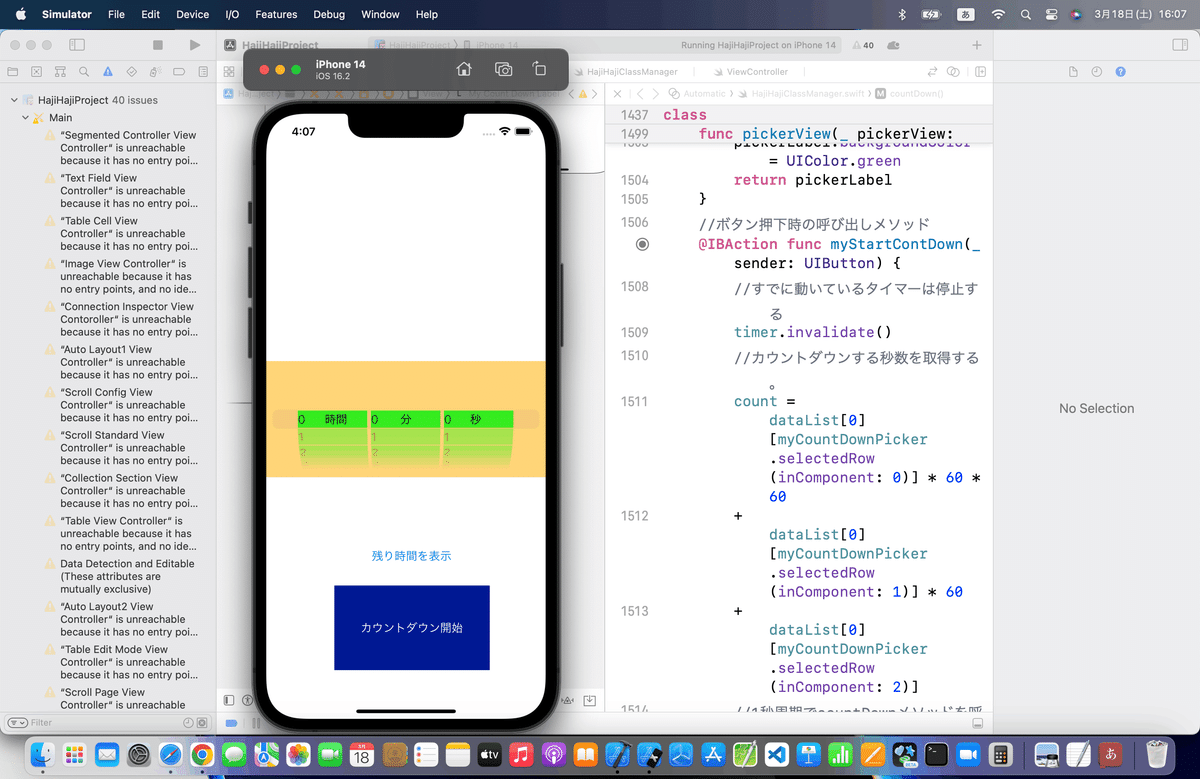This screenshot has width=1200, height=779.
Task: Open the issue navigator warning icon
Action: pyautogui.click(x=108, y=72)
